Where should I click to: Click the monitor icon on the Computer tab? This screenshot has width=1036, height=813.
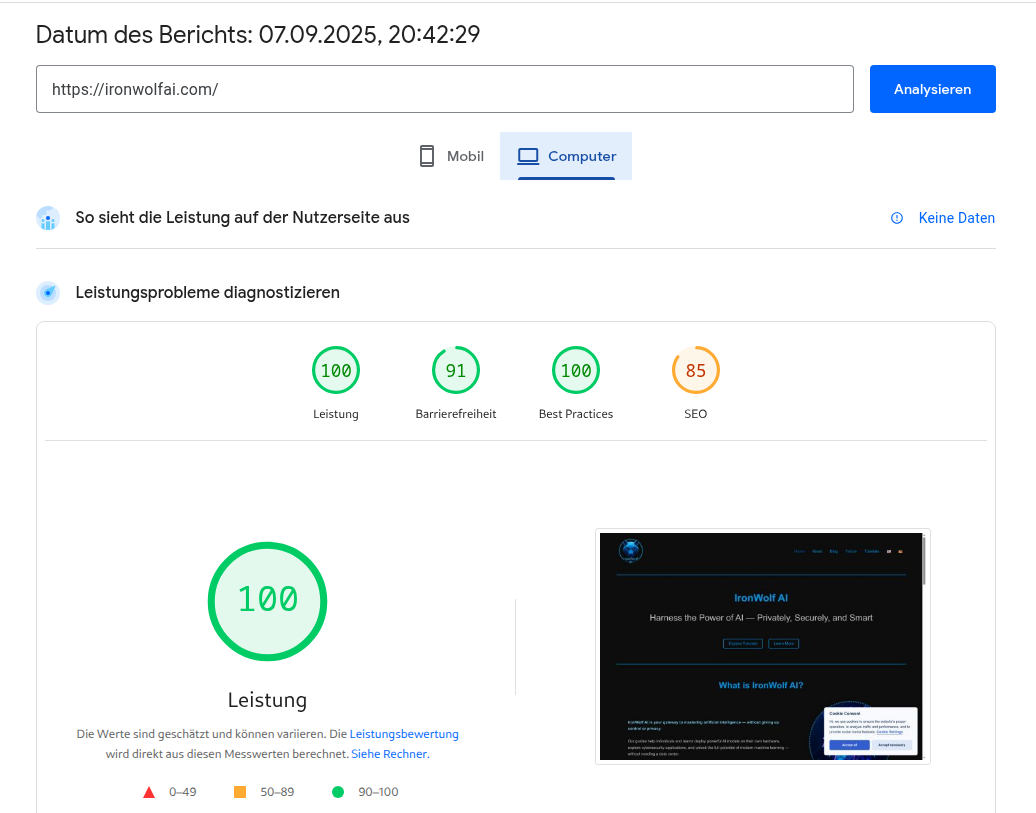[x=527, y=156]
